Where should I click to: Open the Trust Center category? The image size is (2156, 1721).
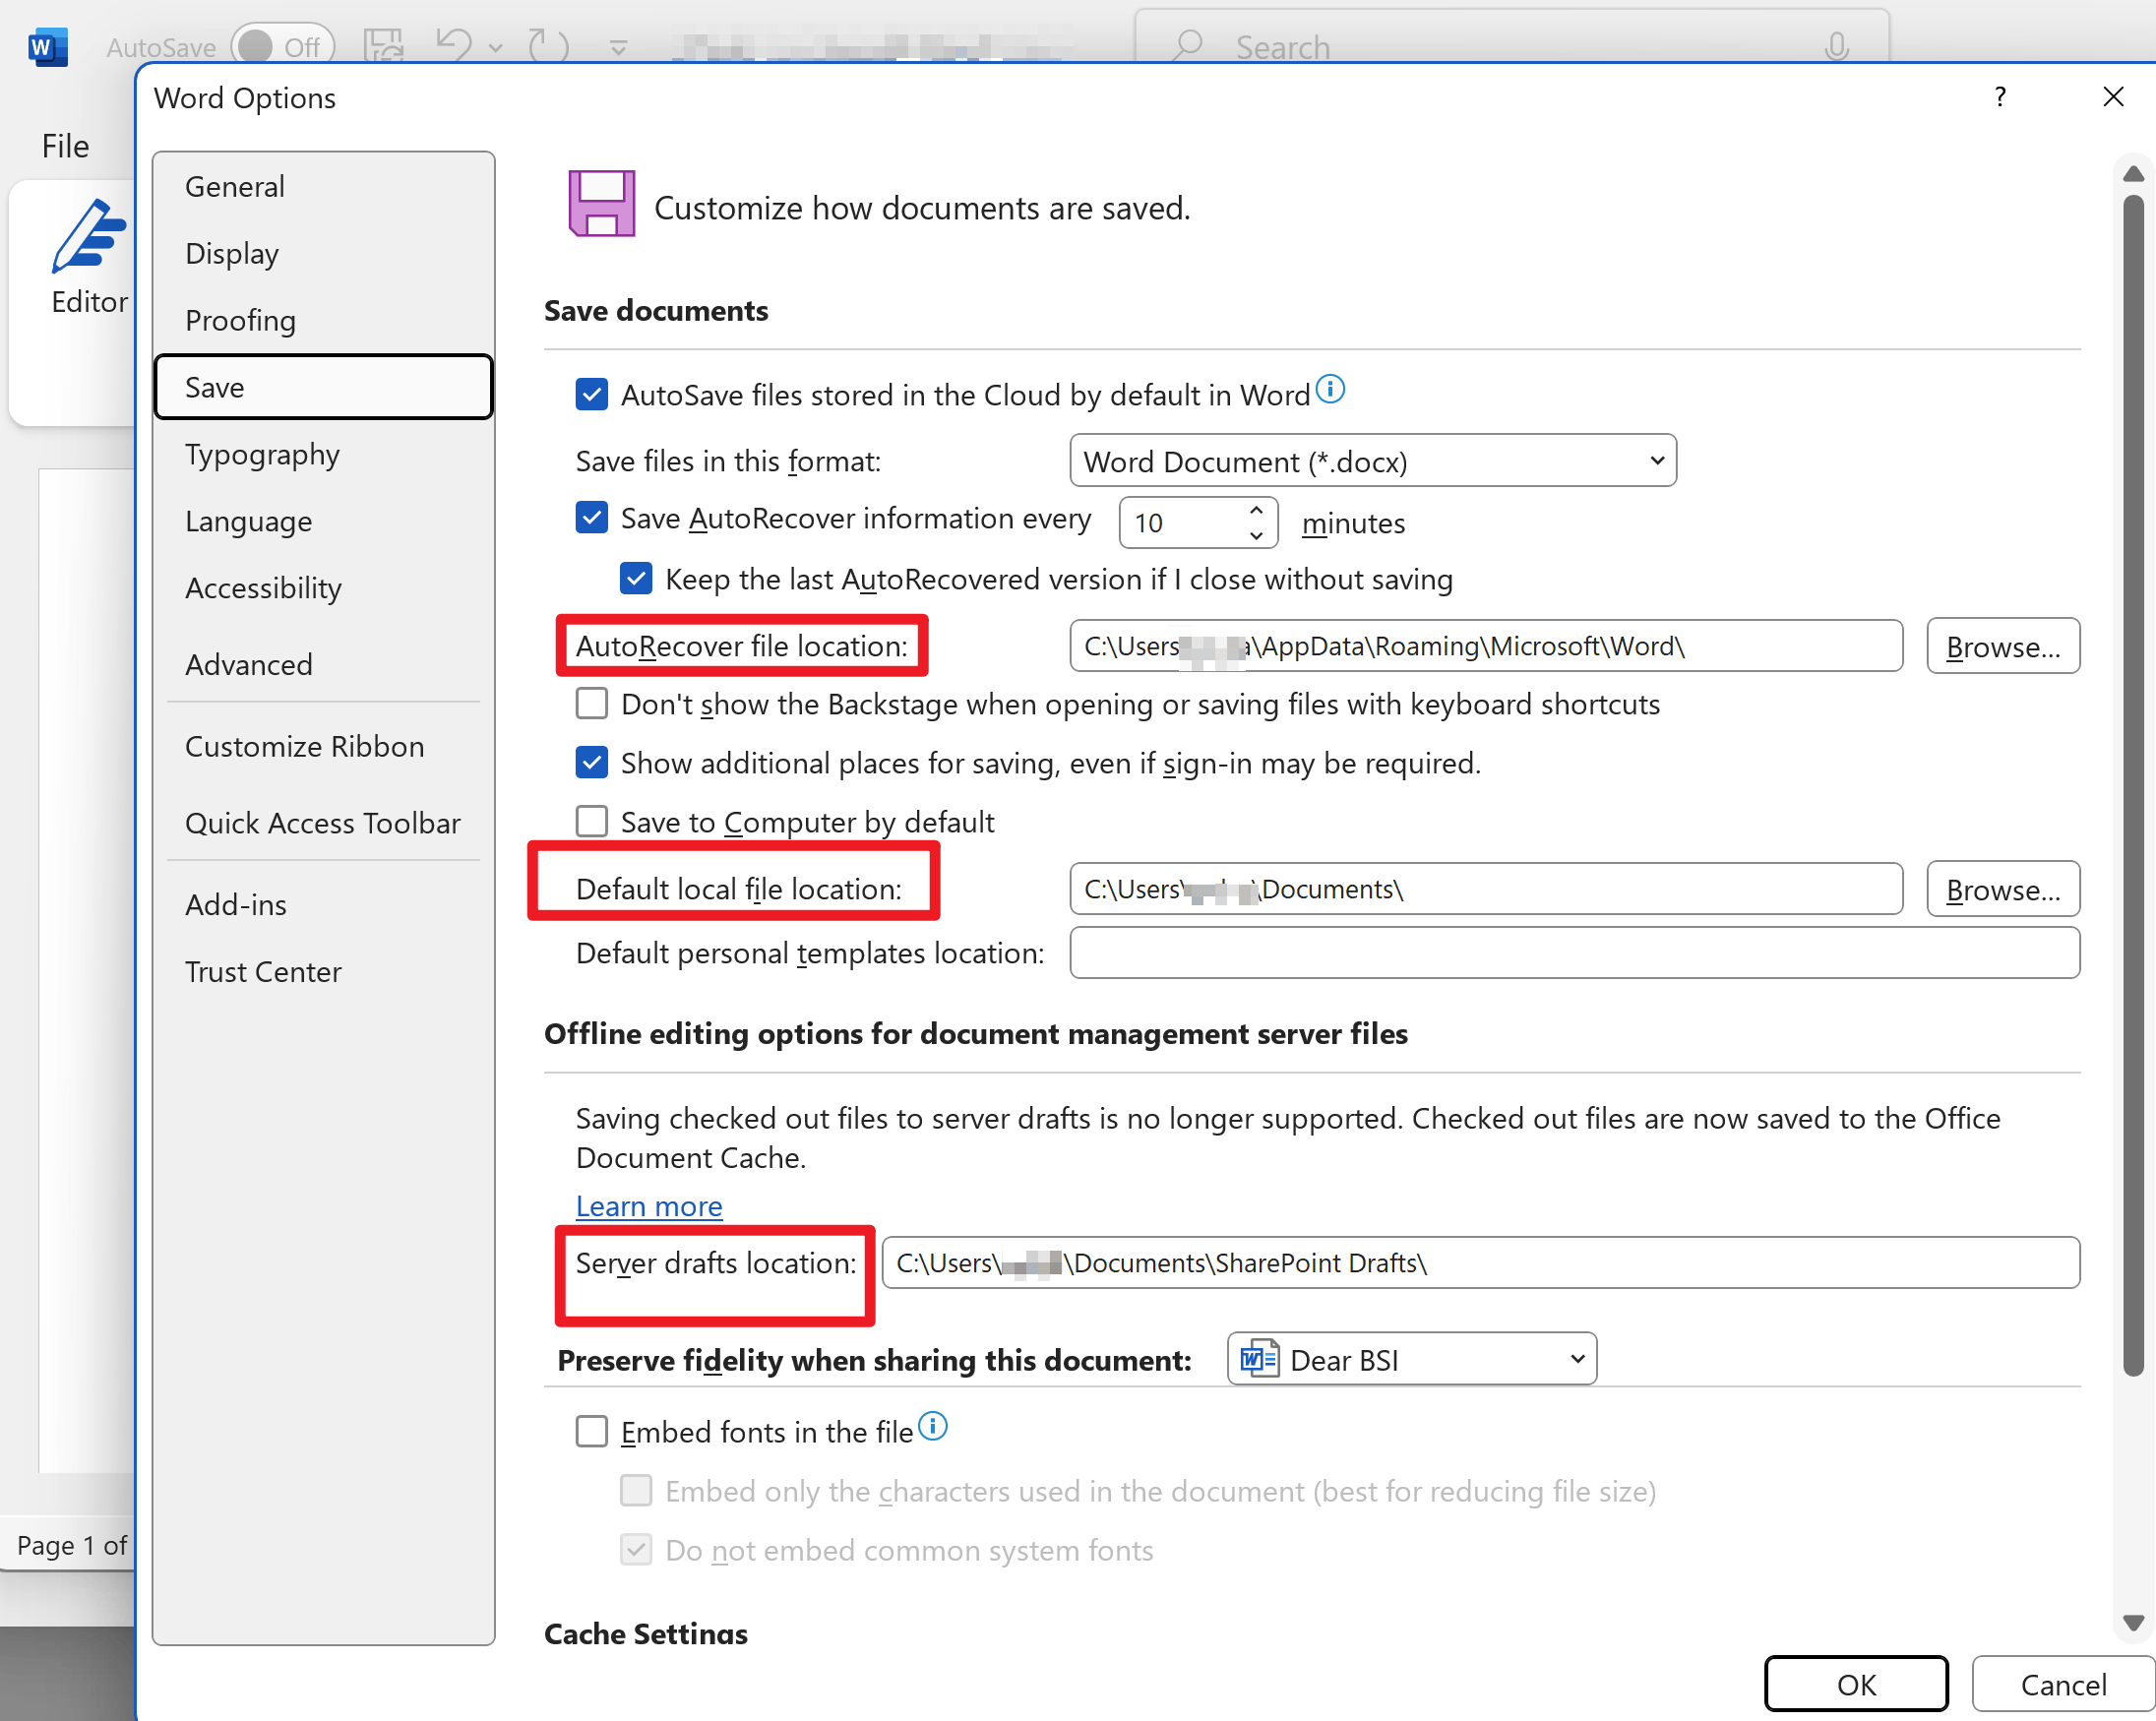(x=263, y=971)
